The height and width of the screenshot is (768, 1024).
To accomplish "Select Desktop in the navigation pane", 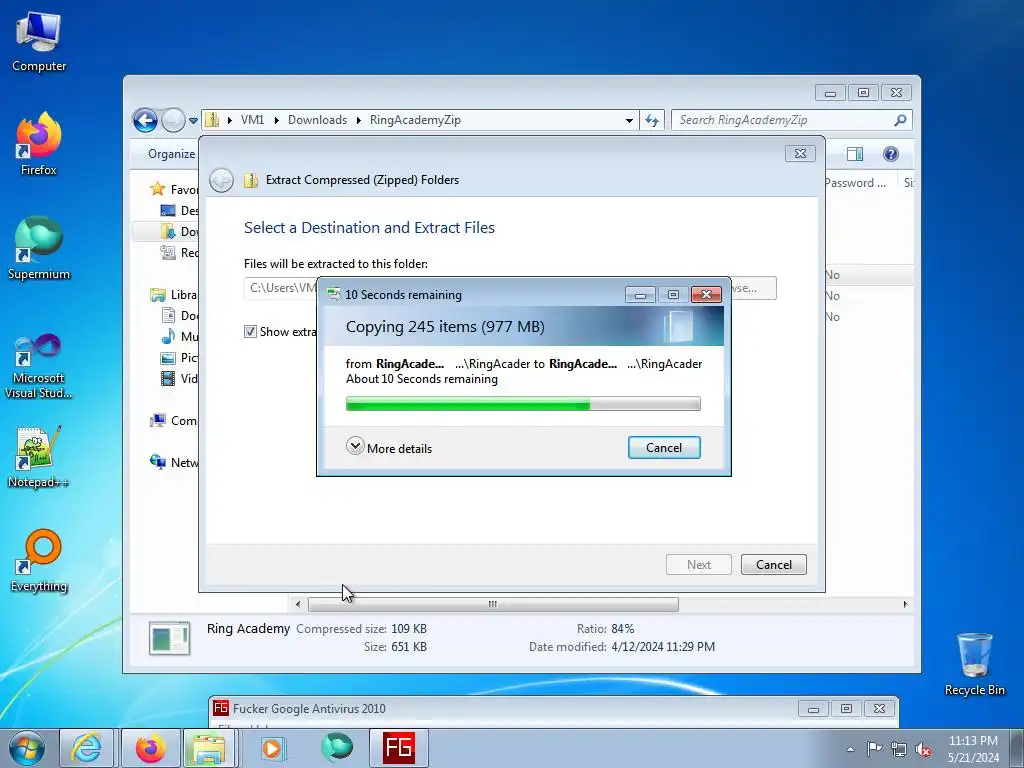I will point(179,210).
